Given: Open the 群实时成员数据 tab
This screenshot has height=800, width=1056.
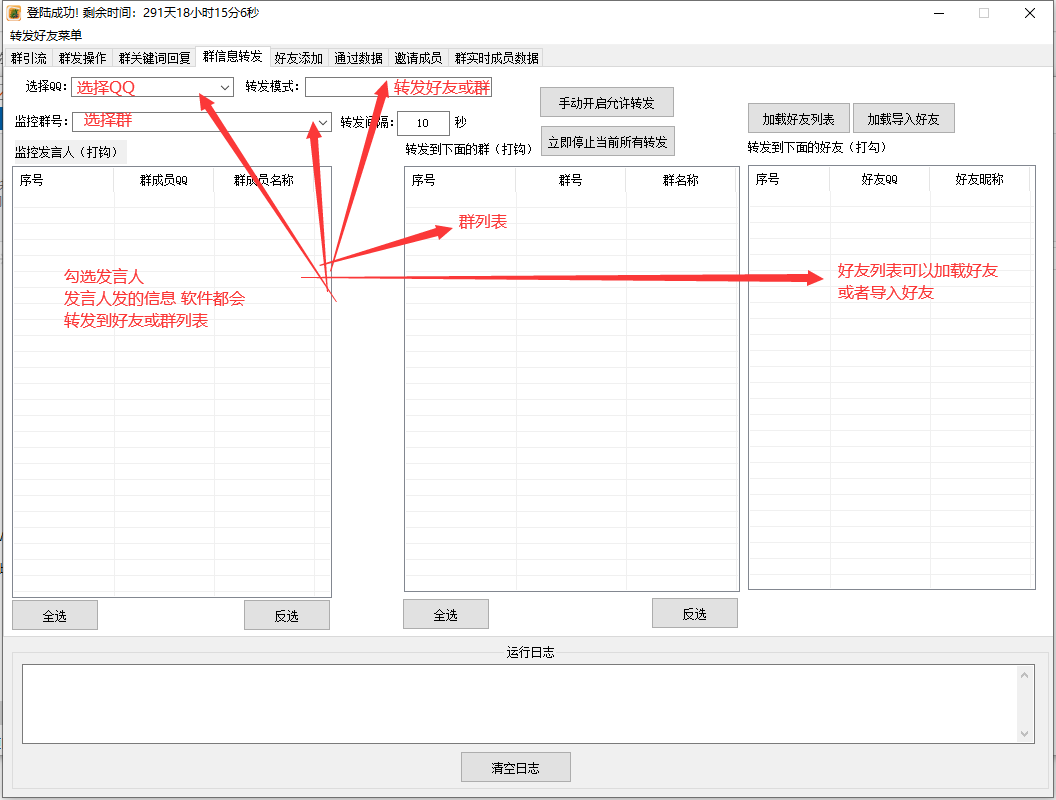Looking at the screenshot, I should [x=496, y=58].
